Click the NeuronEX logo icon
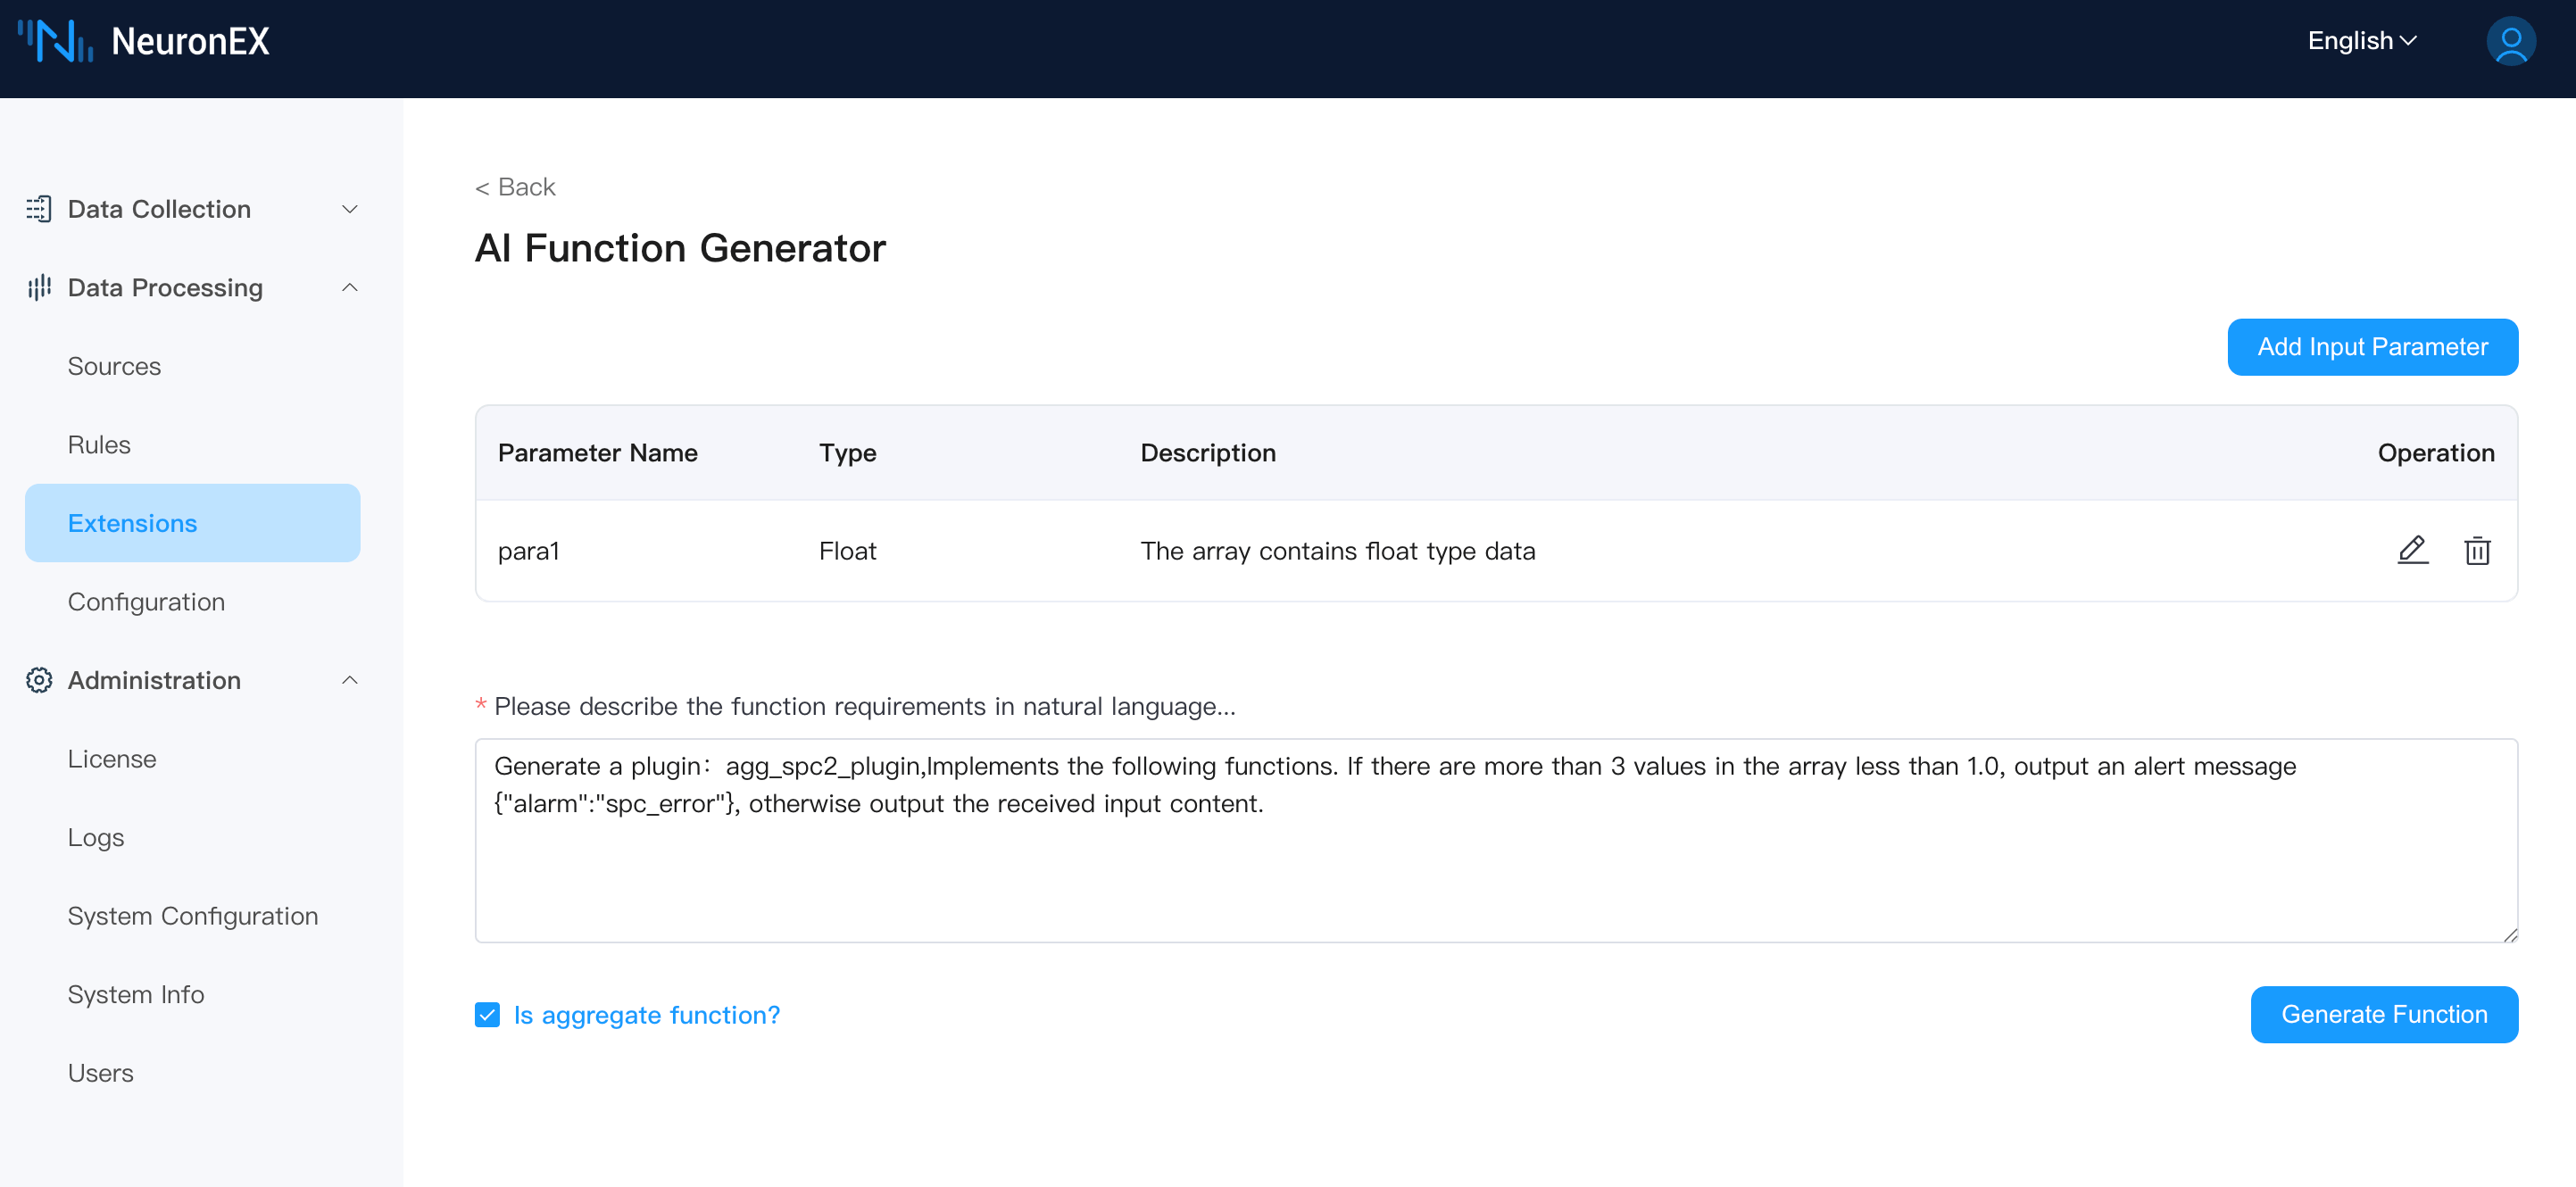 coord(56,41)
